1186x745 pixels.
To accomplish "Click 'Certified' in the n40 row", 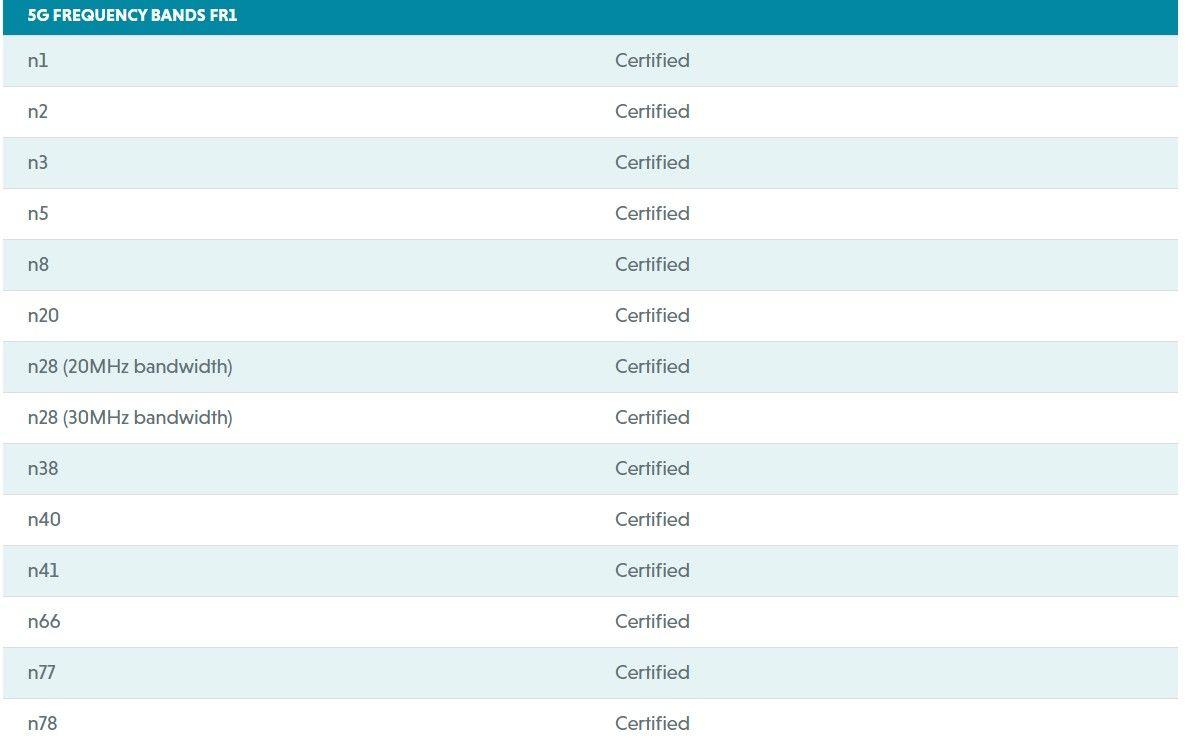I will click(x=652, y=520).
